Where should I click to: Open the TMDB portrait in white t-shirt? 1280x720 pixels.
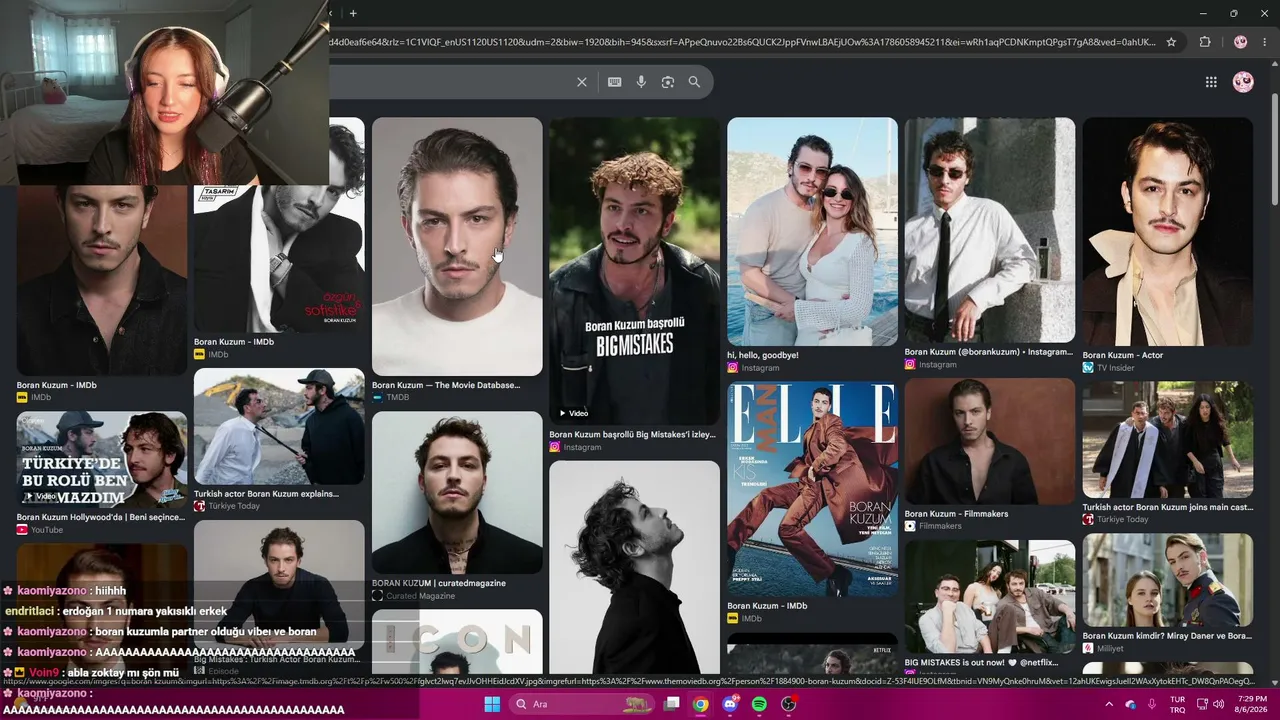(457, 247)
